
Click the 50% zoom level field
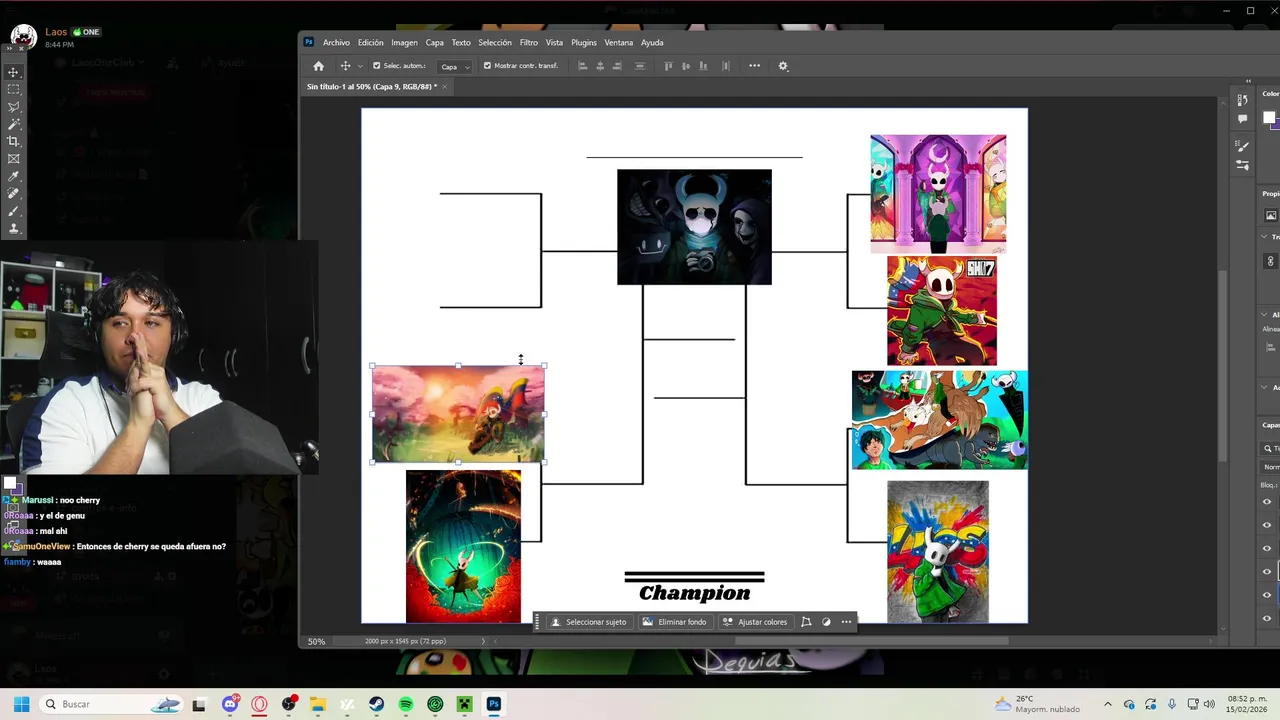pos(316,641)
